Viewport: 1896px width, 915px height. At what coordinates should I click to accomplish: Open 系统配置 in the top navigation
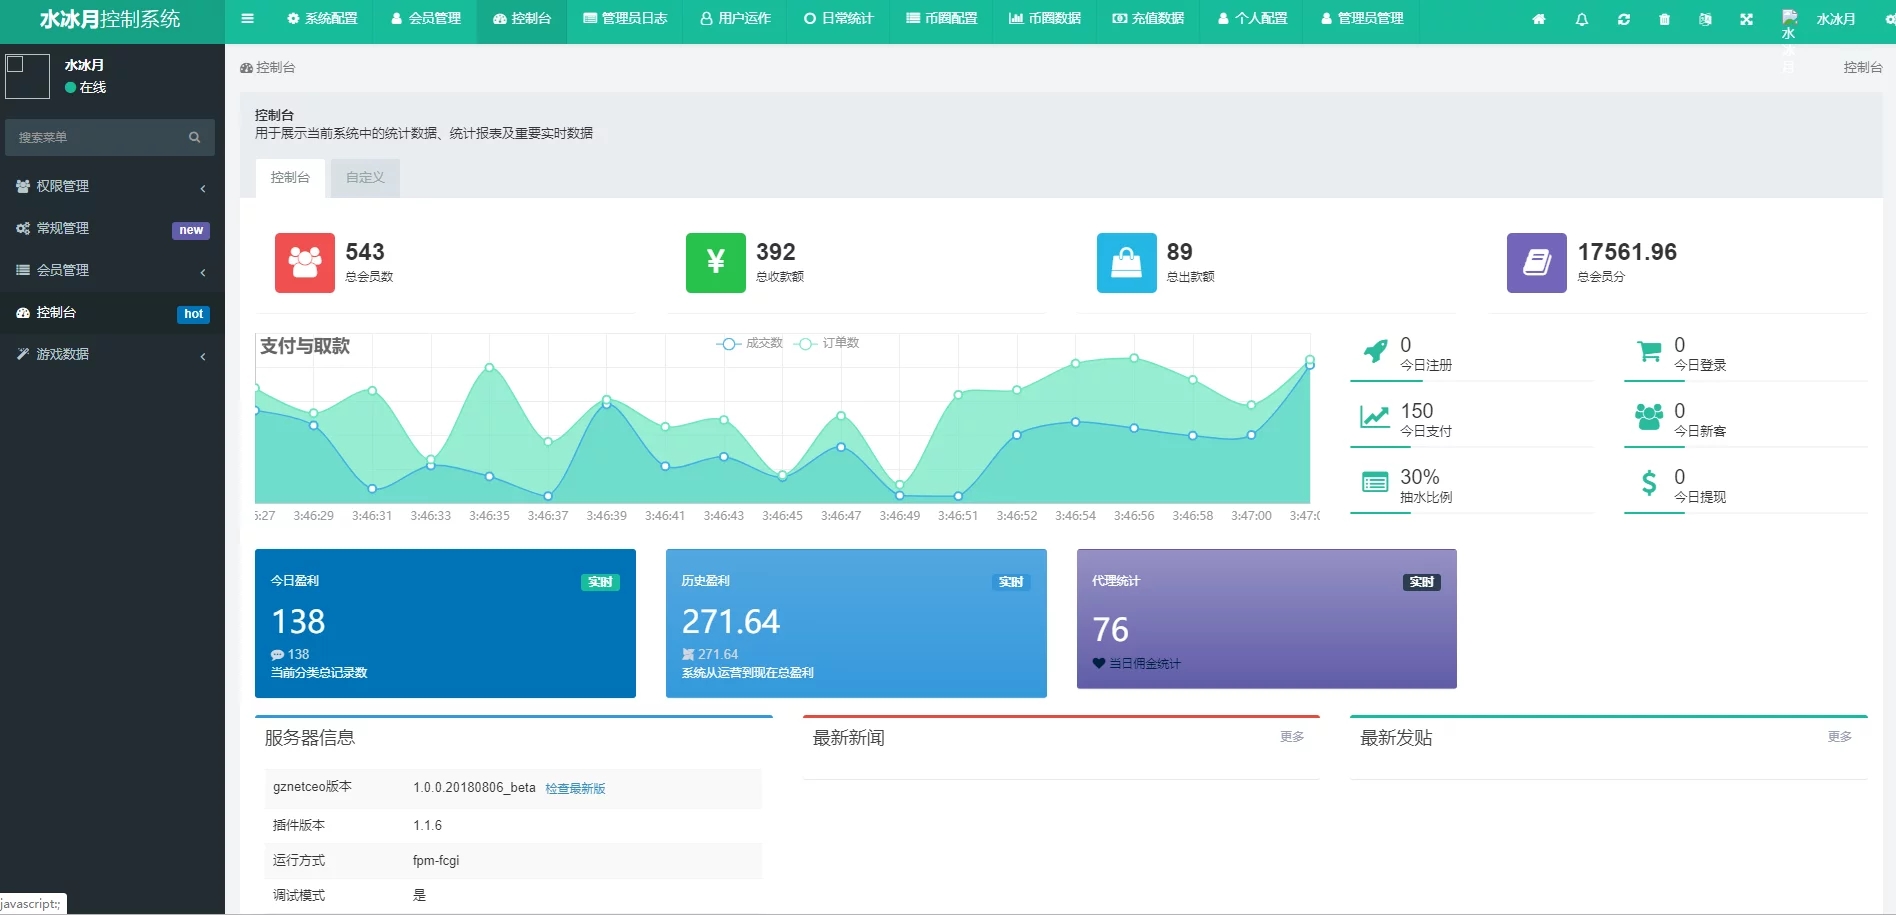pyautogui.click(x=322, y=19)
